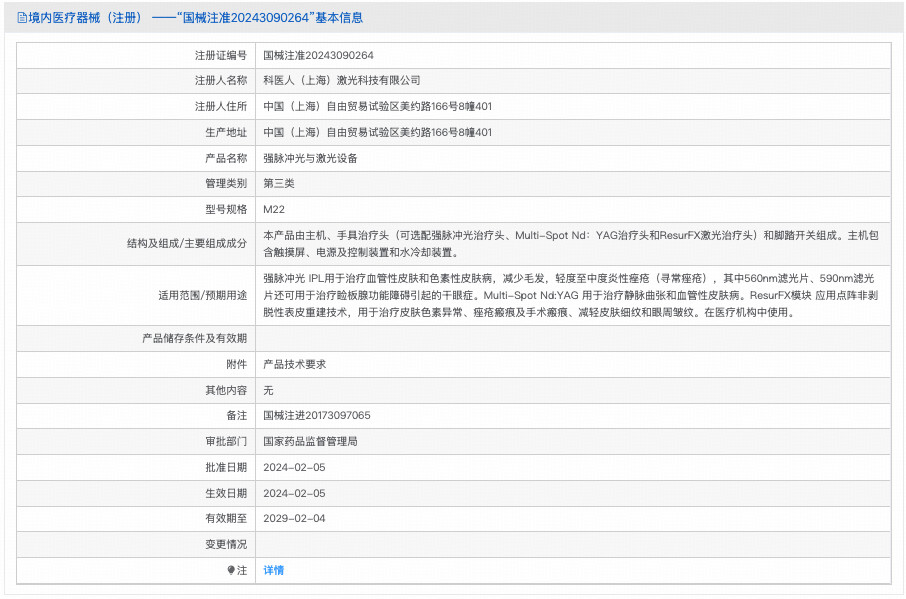Select product name 强脉冲光与激光设备
906x599 pixels.
tap(310, 159)
